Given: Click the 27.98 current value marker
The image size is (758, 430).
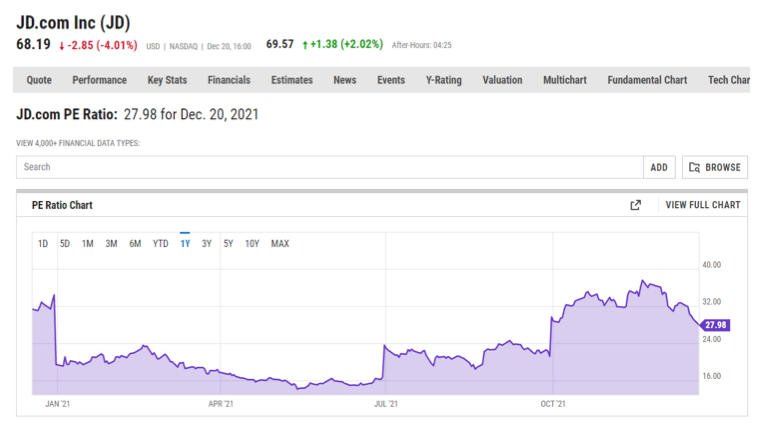Looking at the screenshot, I should click(x=715, y=325).
